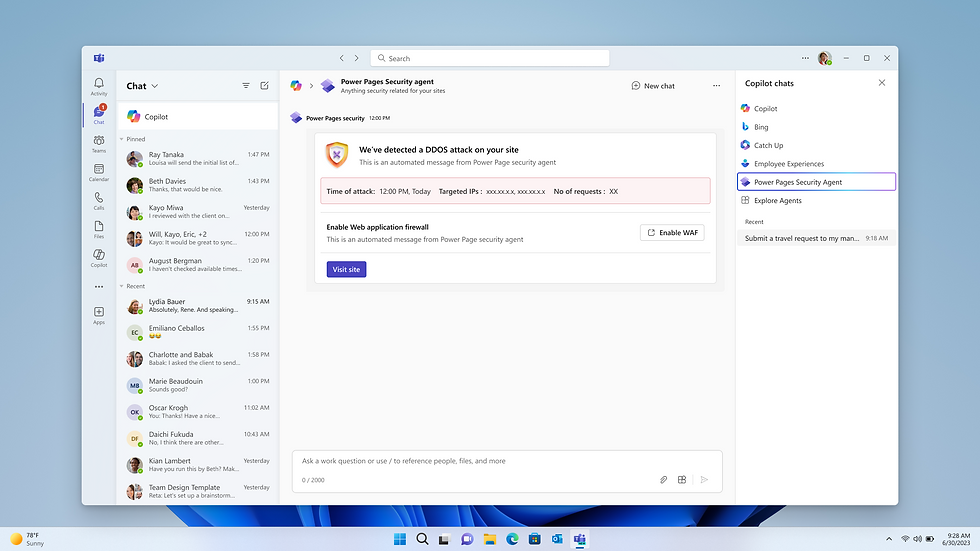Open group chat Will, Kayo, Eric, +2
Image resolution: width=980 pixels, height=551 pixels.
(x=198, y=238)
